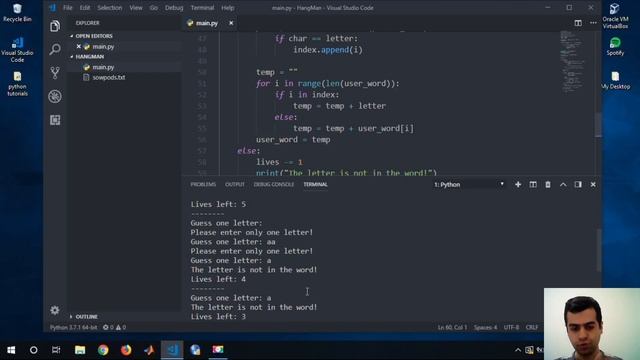Switch to the Output panel tab
Viewport: 640px width, 360px height.
click(x=235, y=184)
